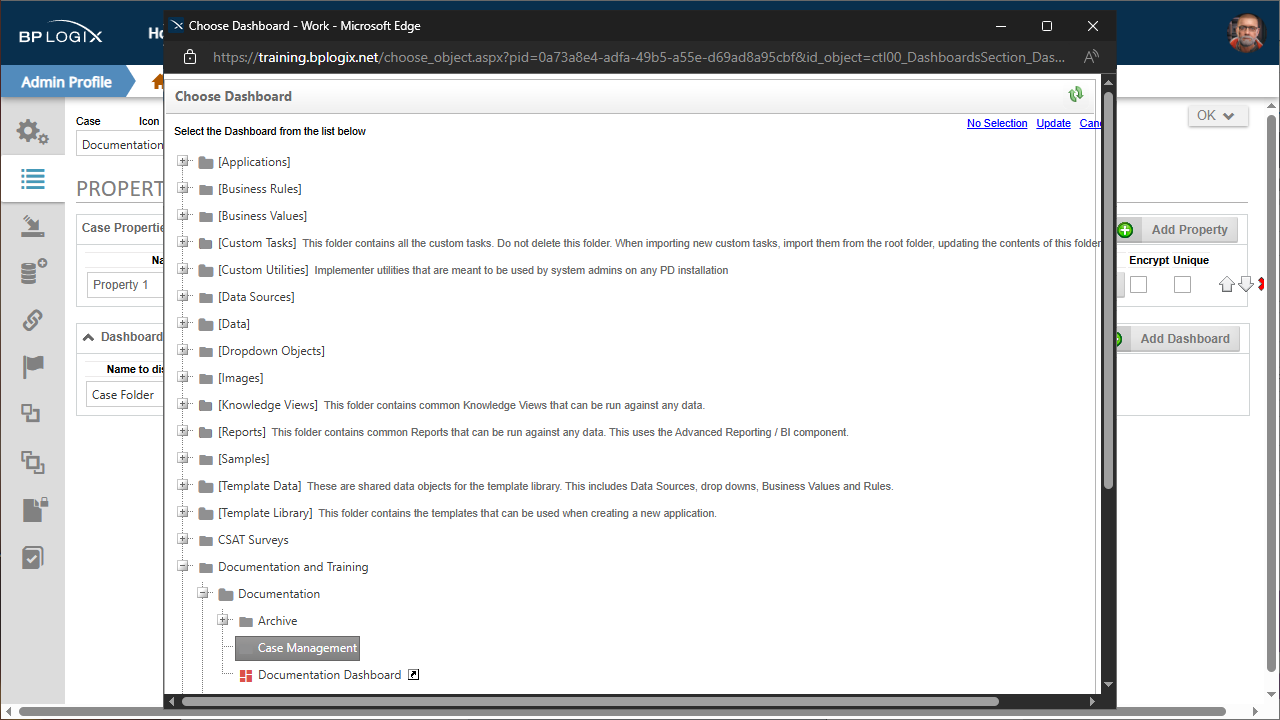The width and height of the screenshot is (1280, 720).
Task: Collapse the Documentation subfolder
Action: click(203, 593)
